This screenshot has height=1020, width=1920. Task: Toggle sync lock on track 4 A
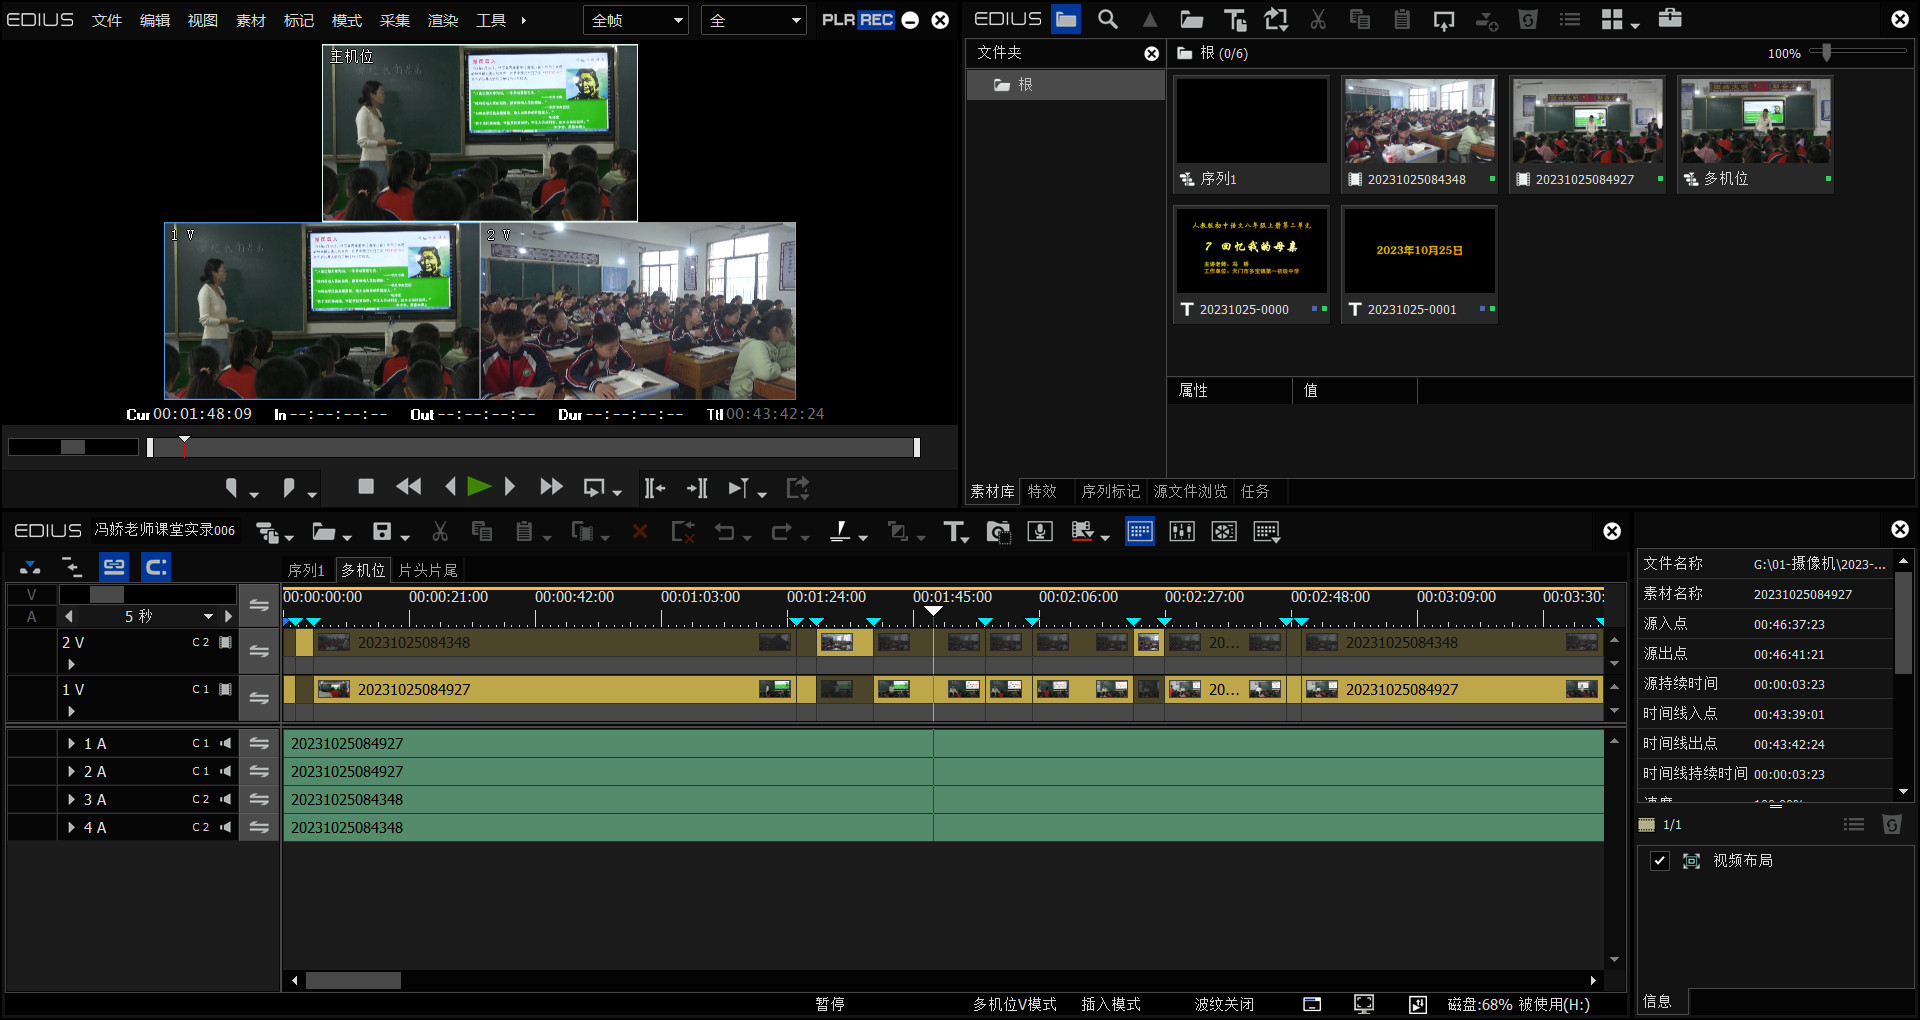(x=259, y=827)
